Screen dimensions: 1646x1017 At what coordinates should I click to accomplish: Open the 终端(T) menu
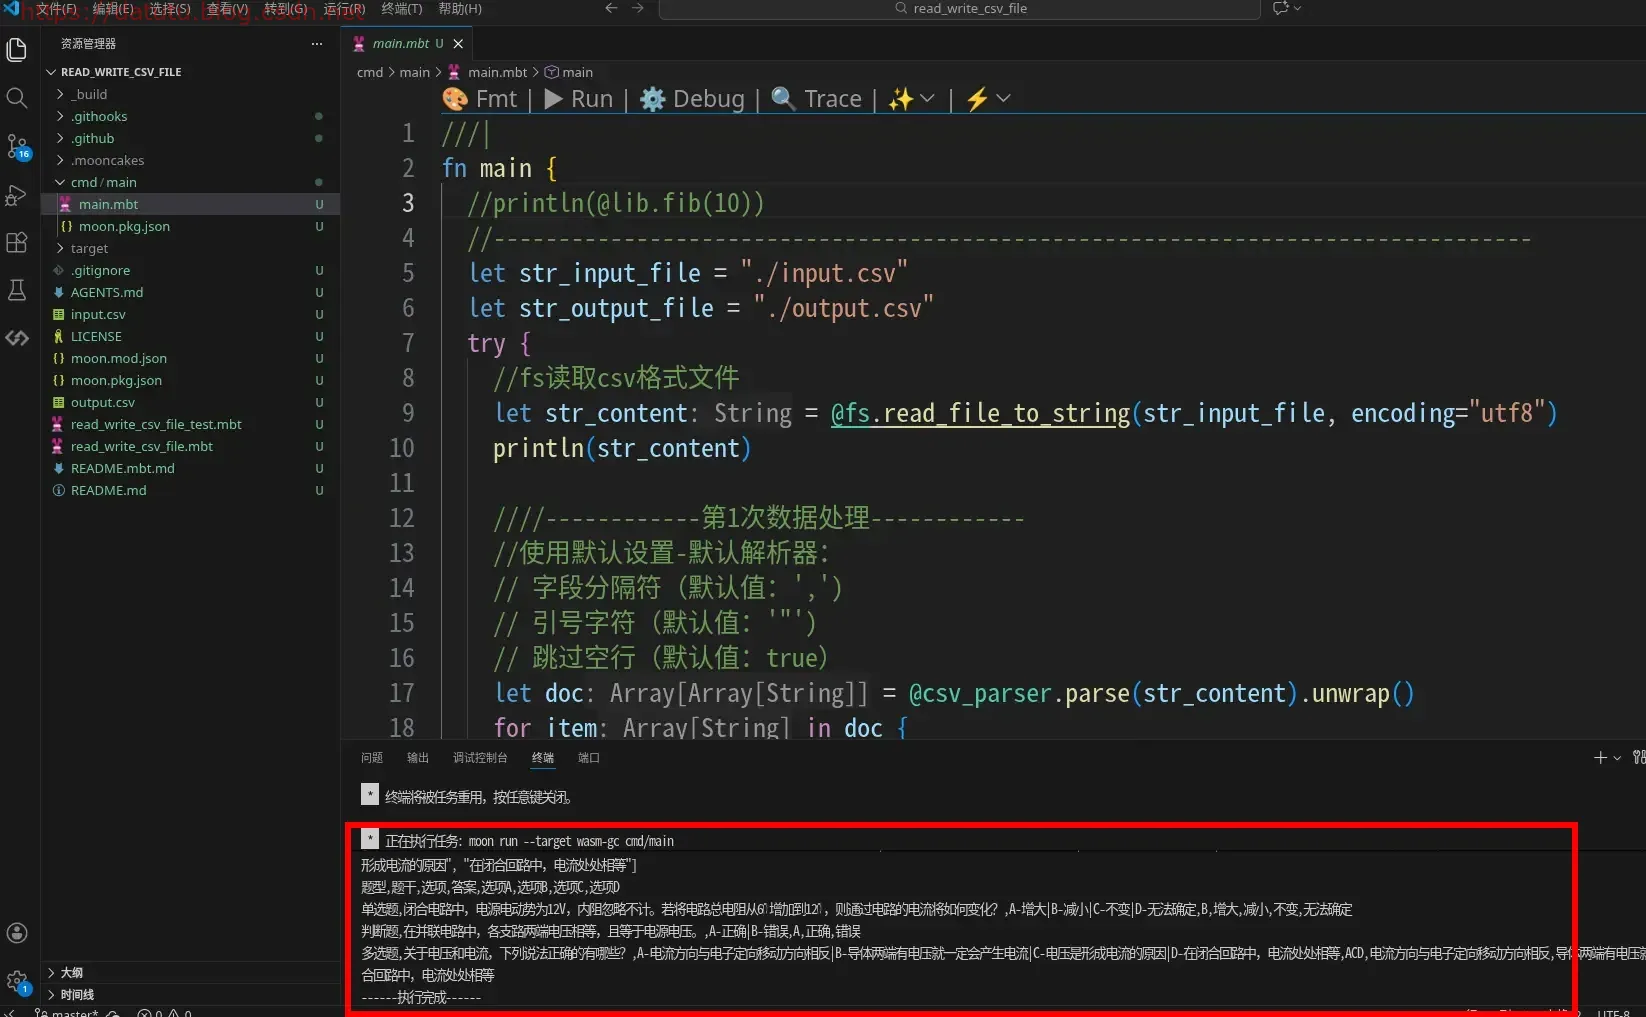pyautogui.click(x=401, y=9)
